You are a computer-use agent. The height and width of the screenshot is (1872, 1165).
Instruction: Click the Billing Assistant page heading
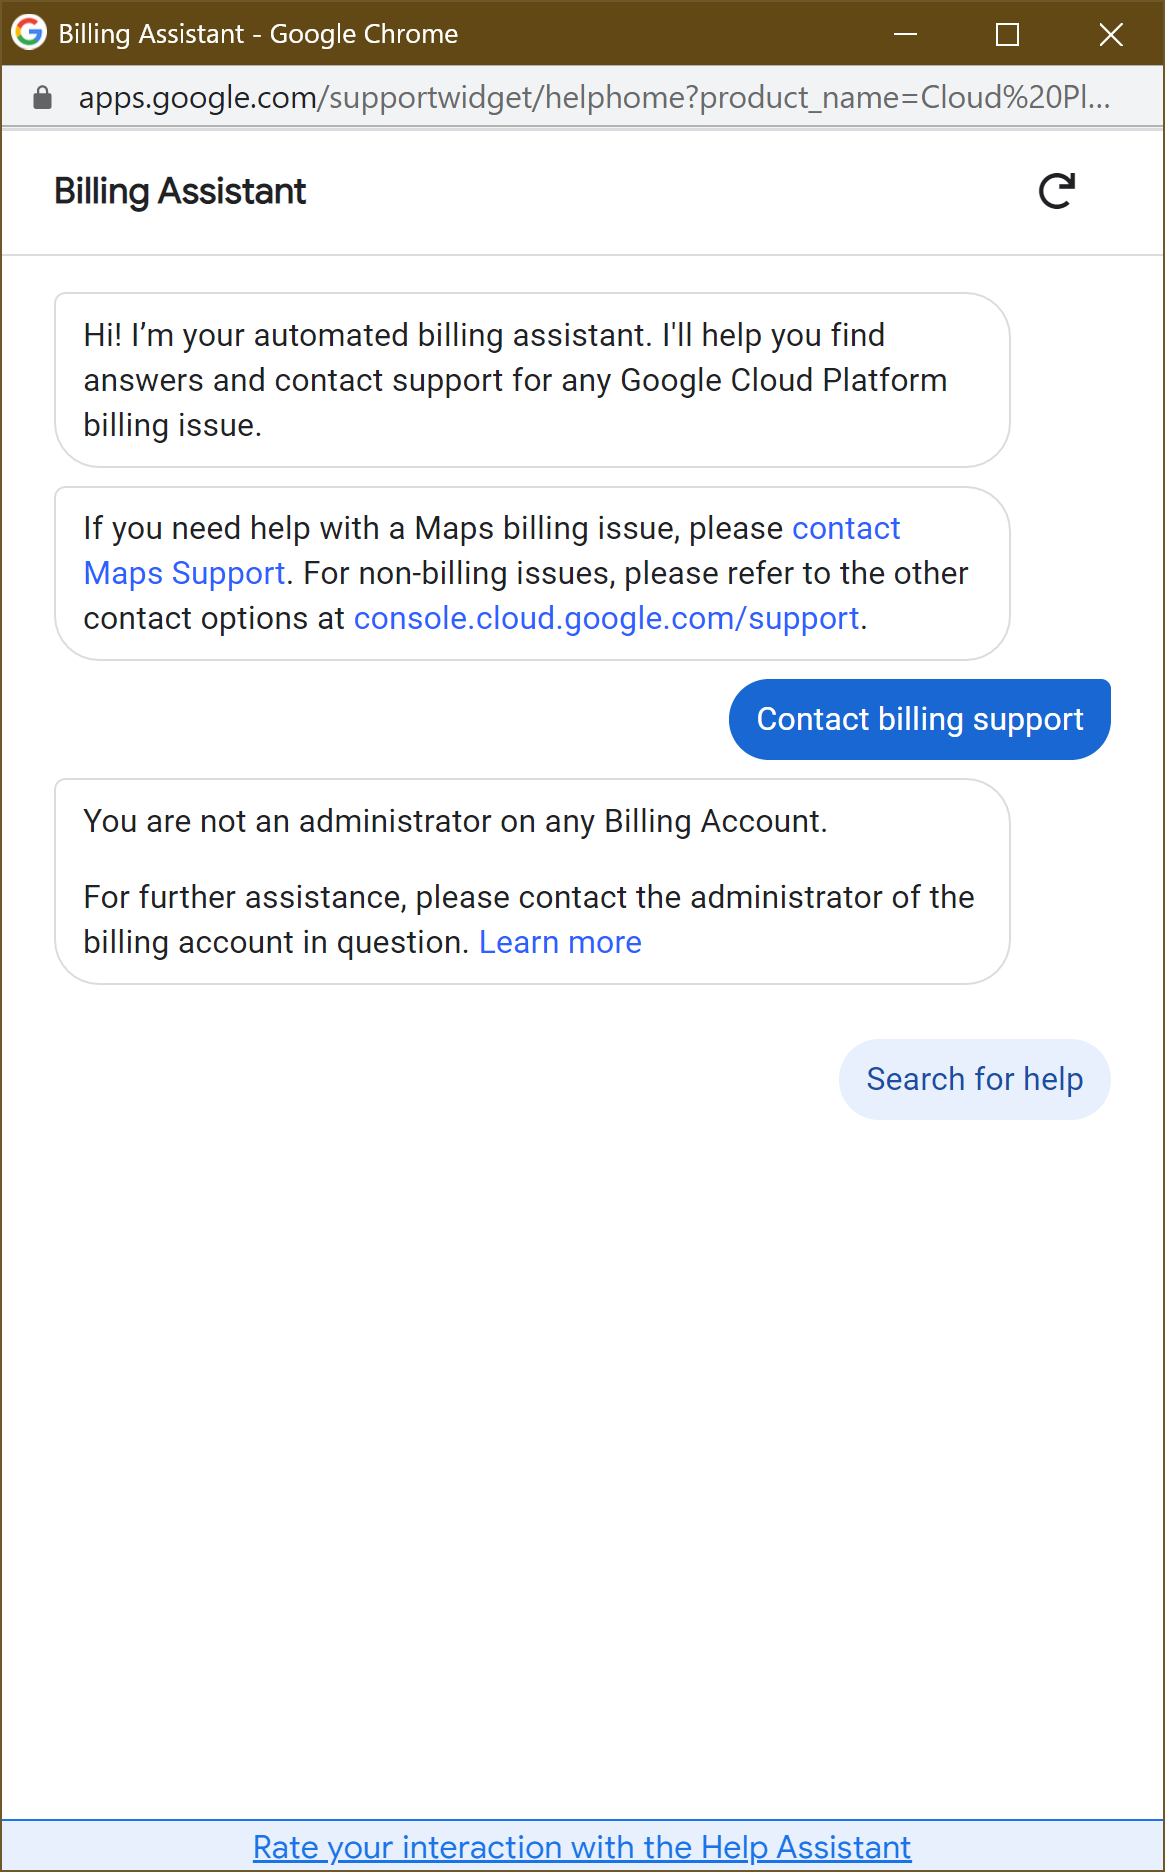180,191
